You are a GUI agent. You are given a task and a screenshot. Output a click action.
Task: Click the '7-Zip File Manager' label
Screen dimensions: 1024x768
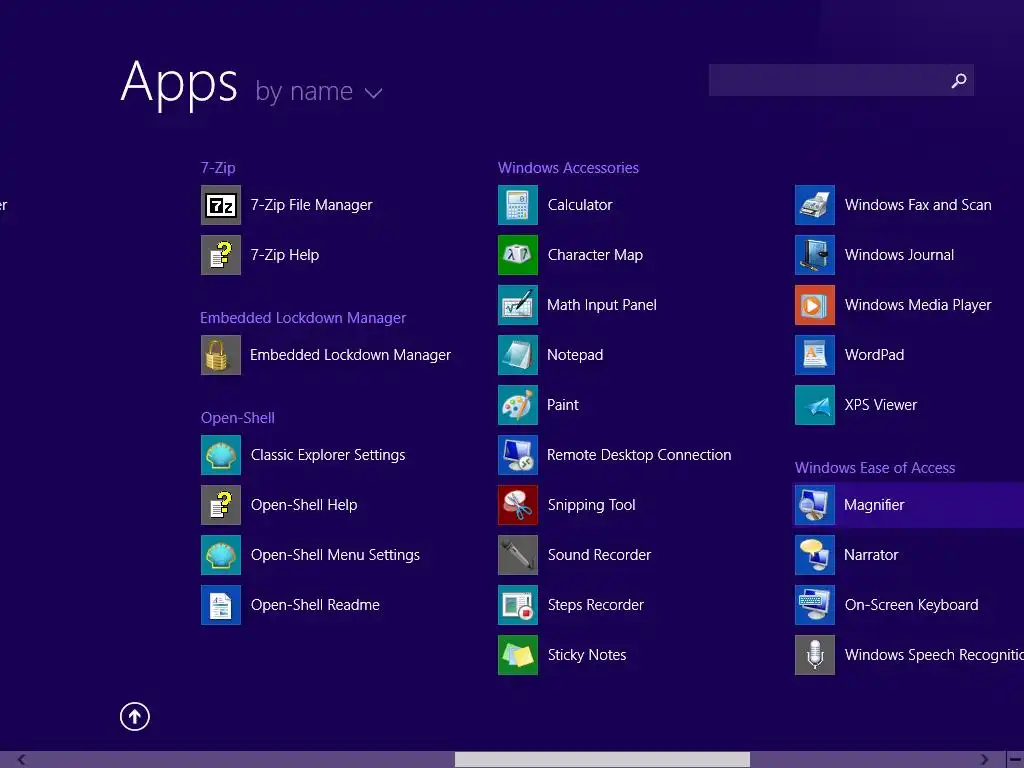pos(312,205)
